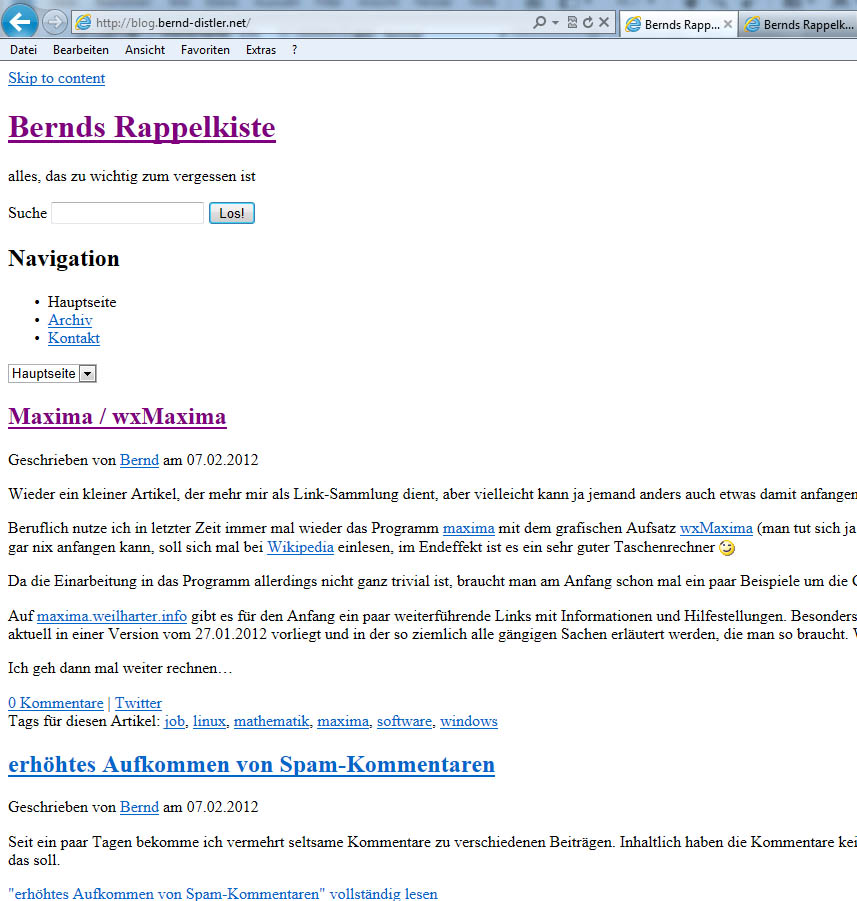Click the compatibility view icon in address bar

572,22
